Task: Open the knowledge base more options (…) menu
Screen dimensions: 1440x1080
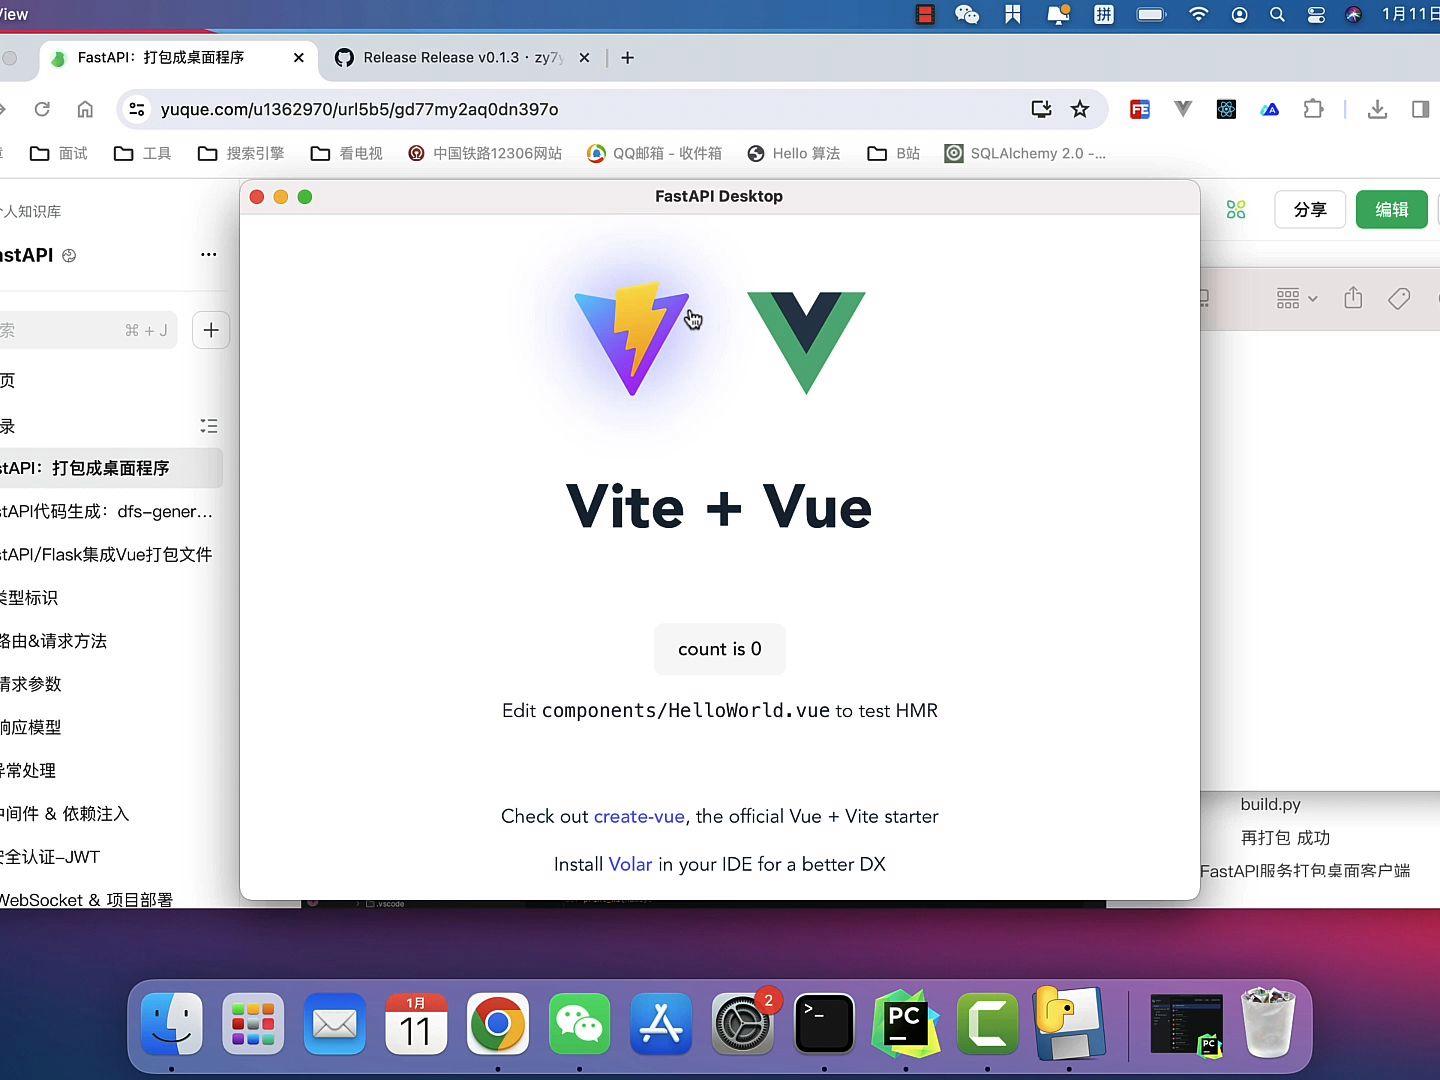Action: 208,254
